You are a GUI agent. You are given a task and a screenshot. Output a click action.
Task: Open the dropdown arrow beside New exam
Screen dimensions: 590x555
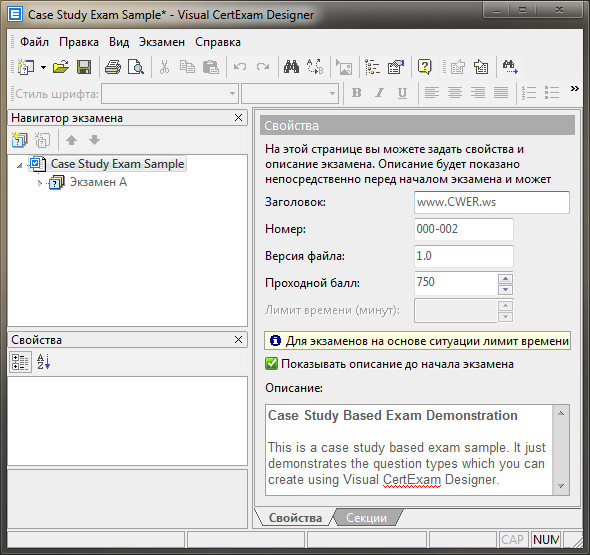point(43,67)
